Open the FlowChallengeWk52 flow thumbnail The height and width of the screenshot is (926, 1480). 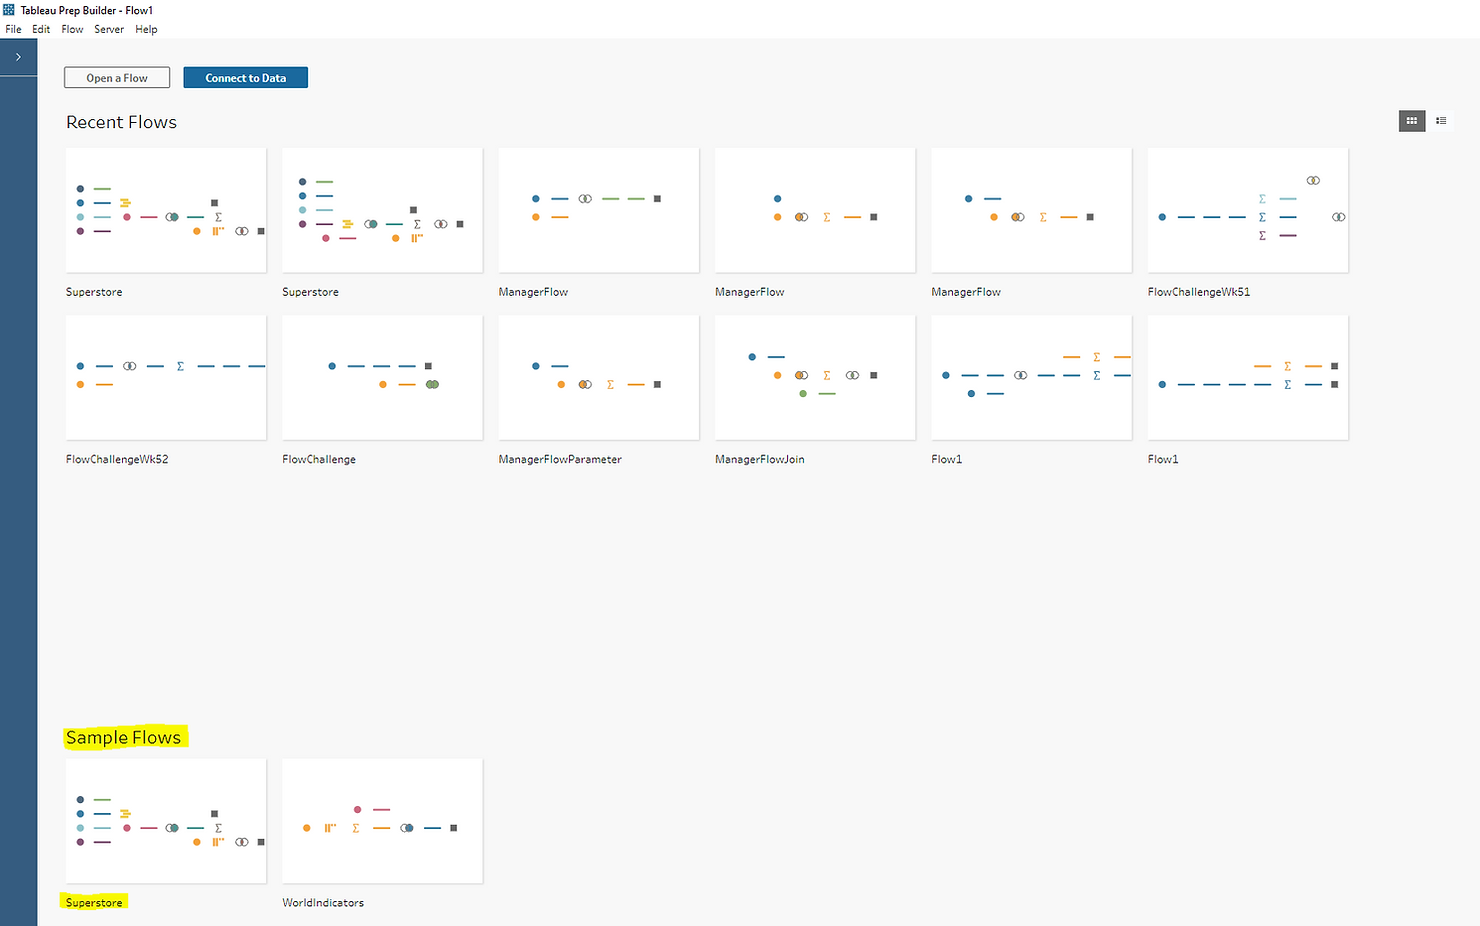pos(166,377)
